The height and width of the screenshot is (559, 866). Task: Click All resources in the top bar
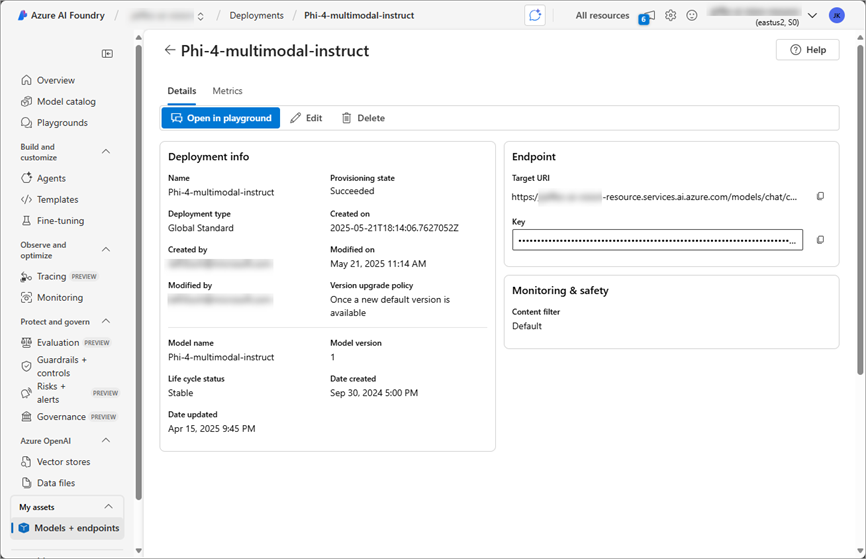[x=603, y=15]
